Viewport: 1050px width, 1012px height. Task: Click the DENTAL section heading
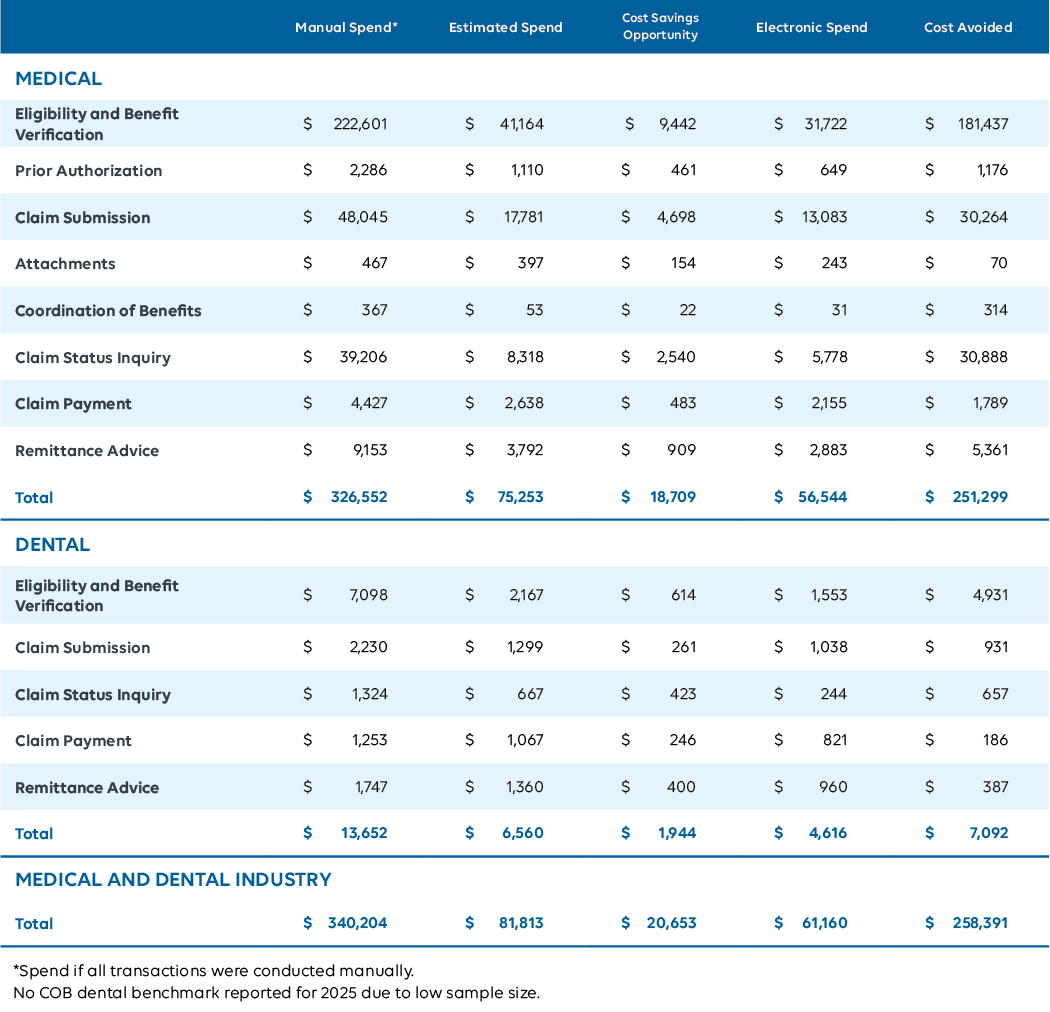click(x=52, y=544)
